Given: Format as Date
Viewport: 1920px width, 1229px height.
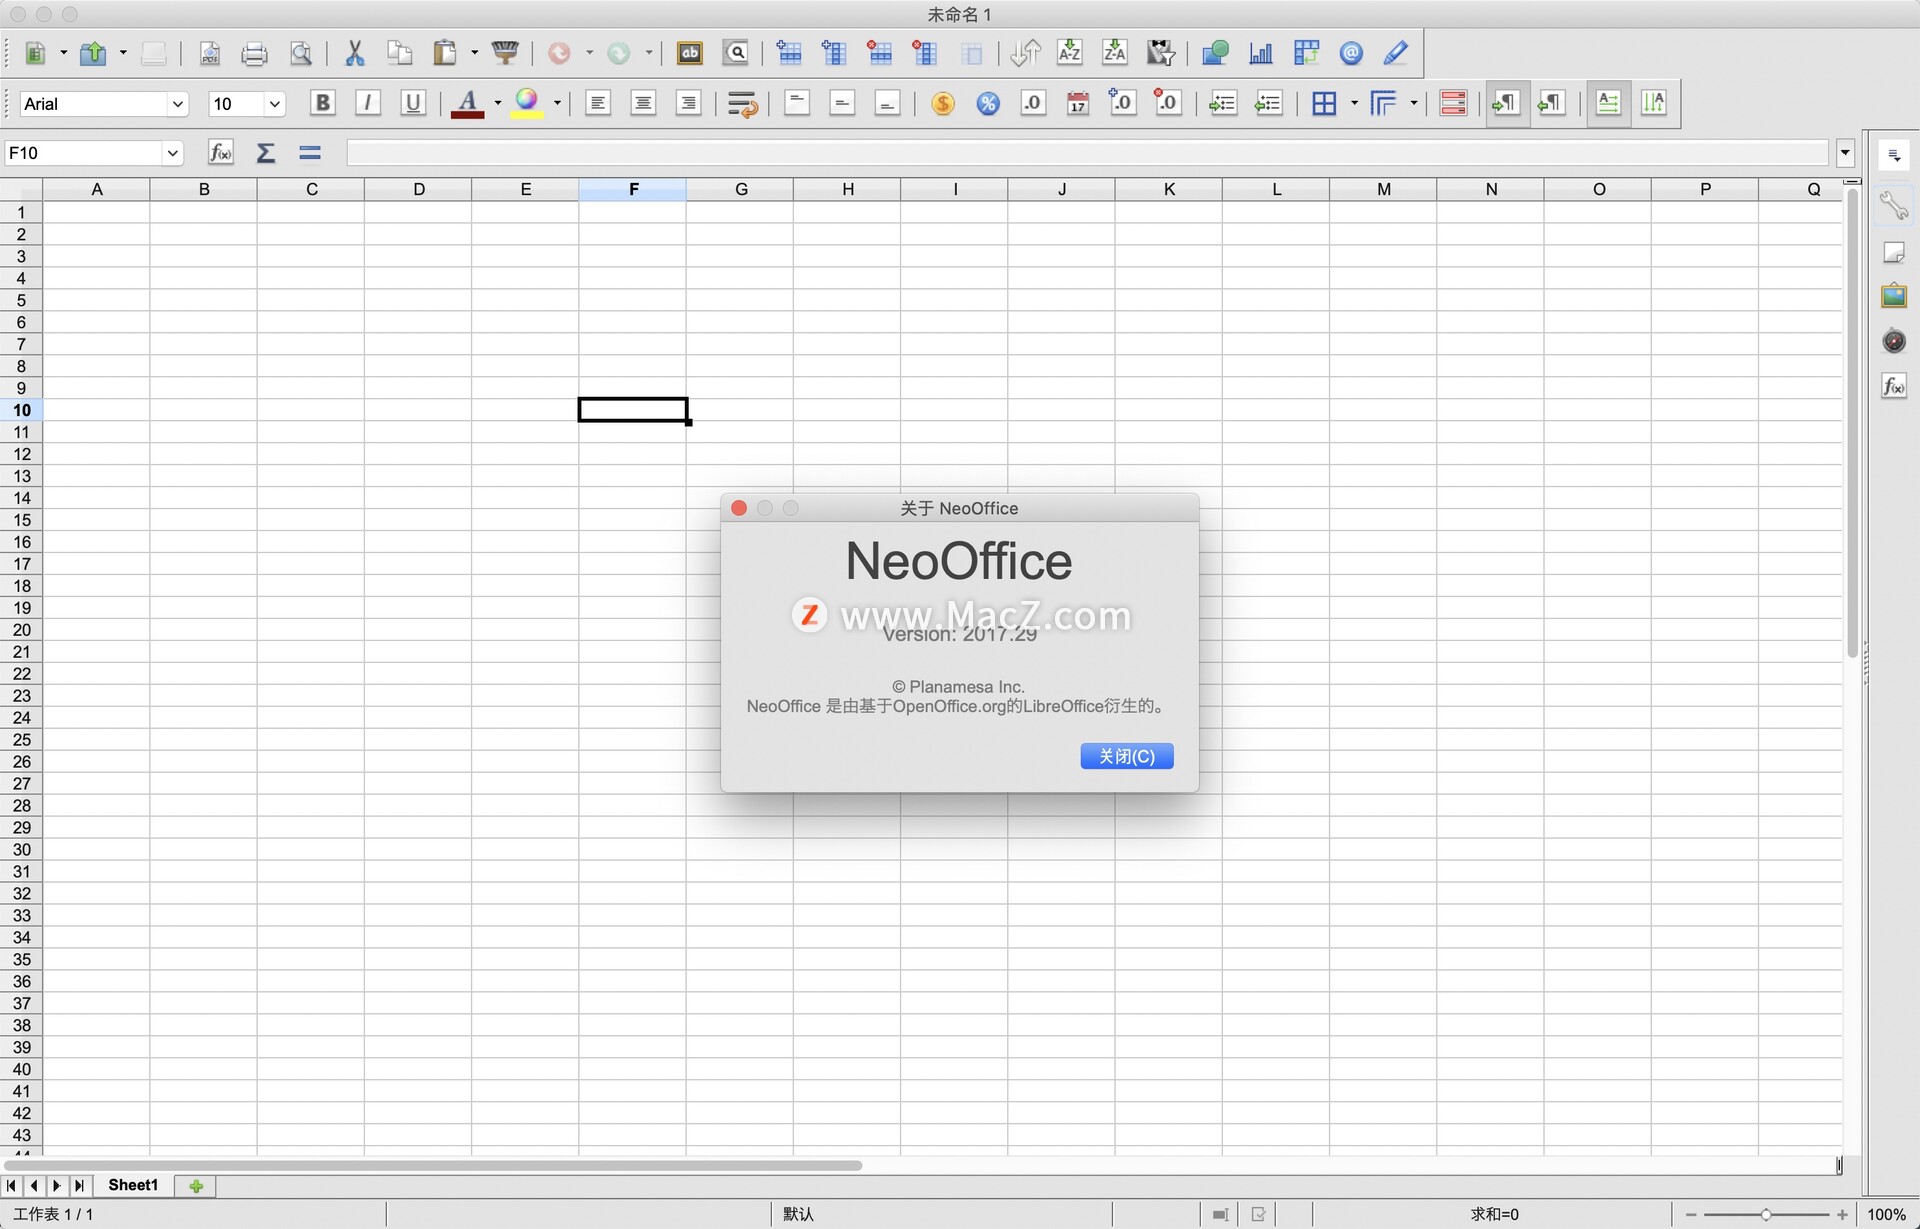Looking at the screenshot, I should pos(1077,103).
